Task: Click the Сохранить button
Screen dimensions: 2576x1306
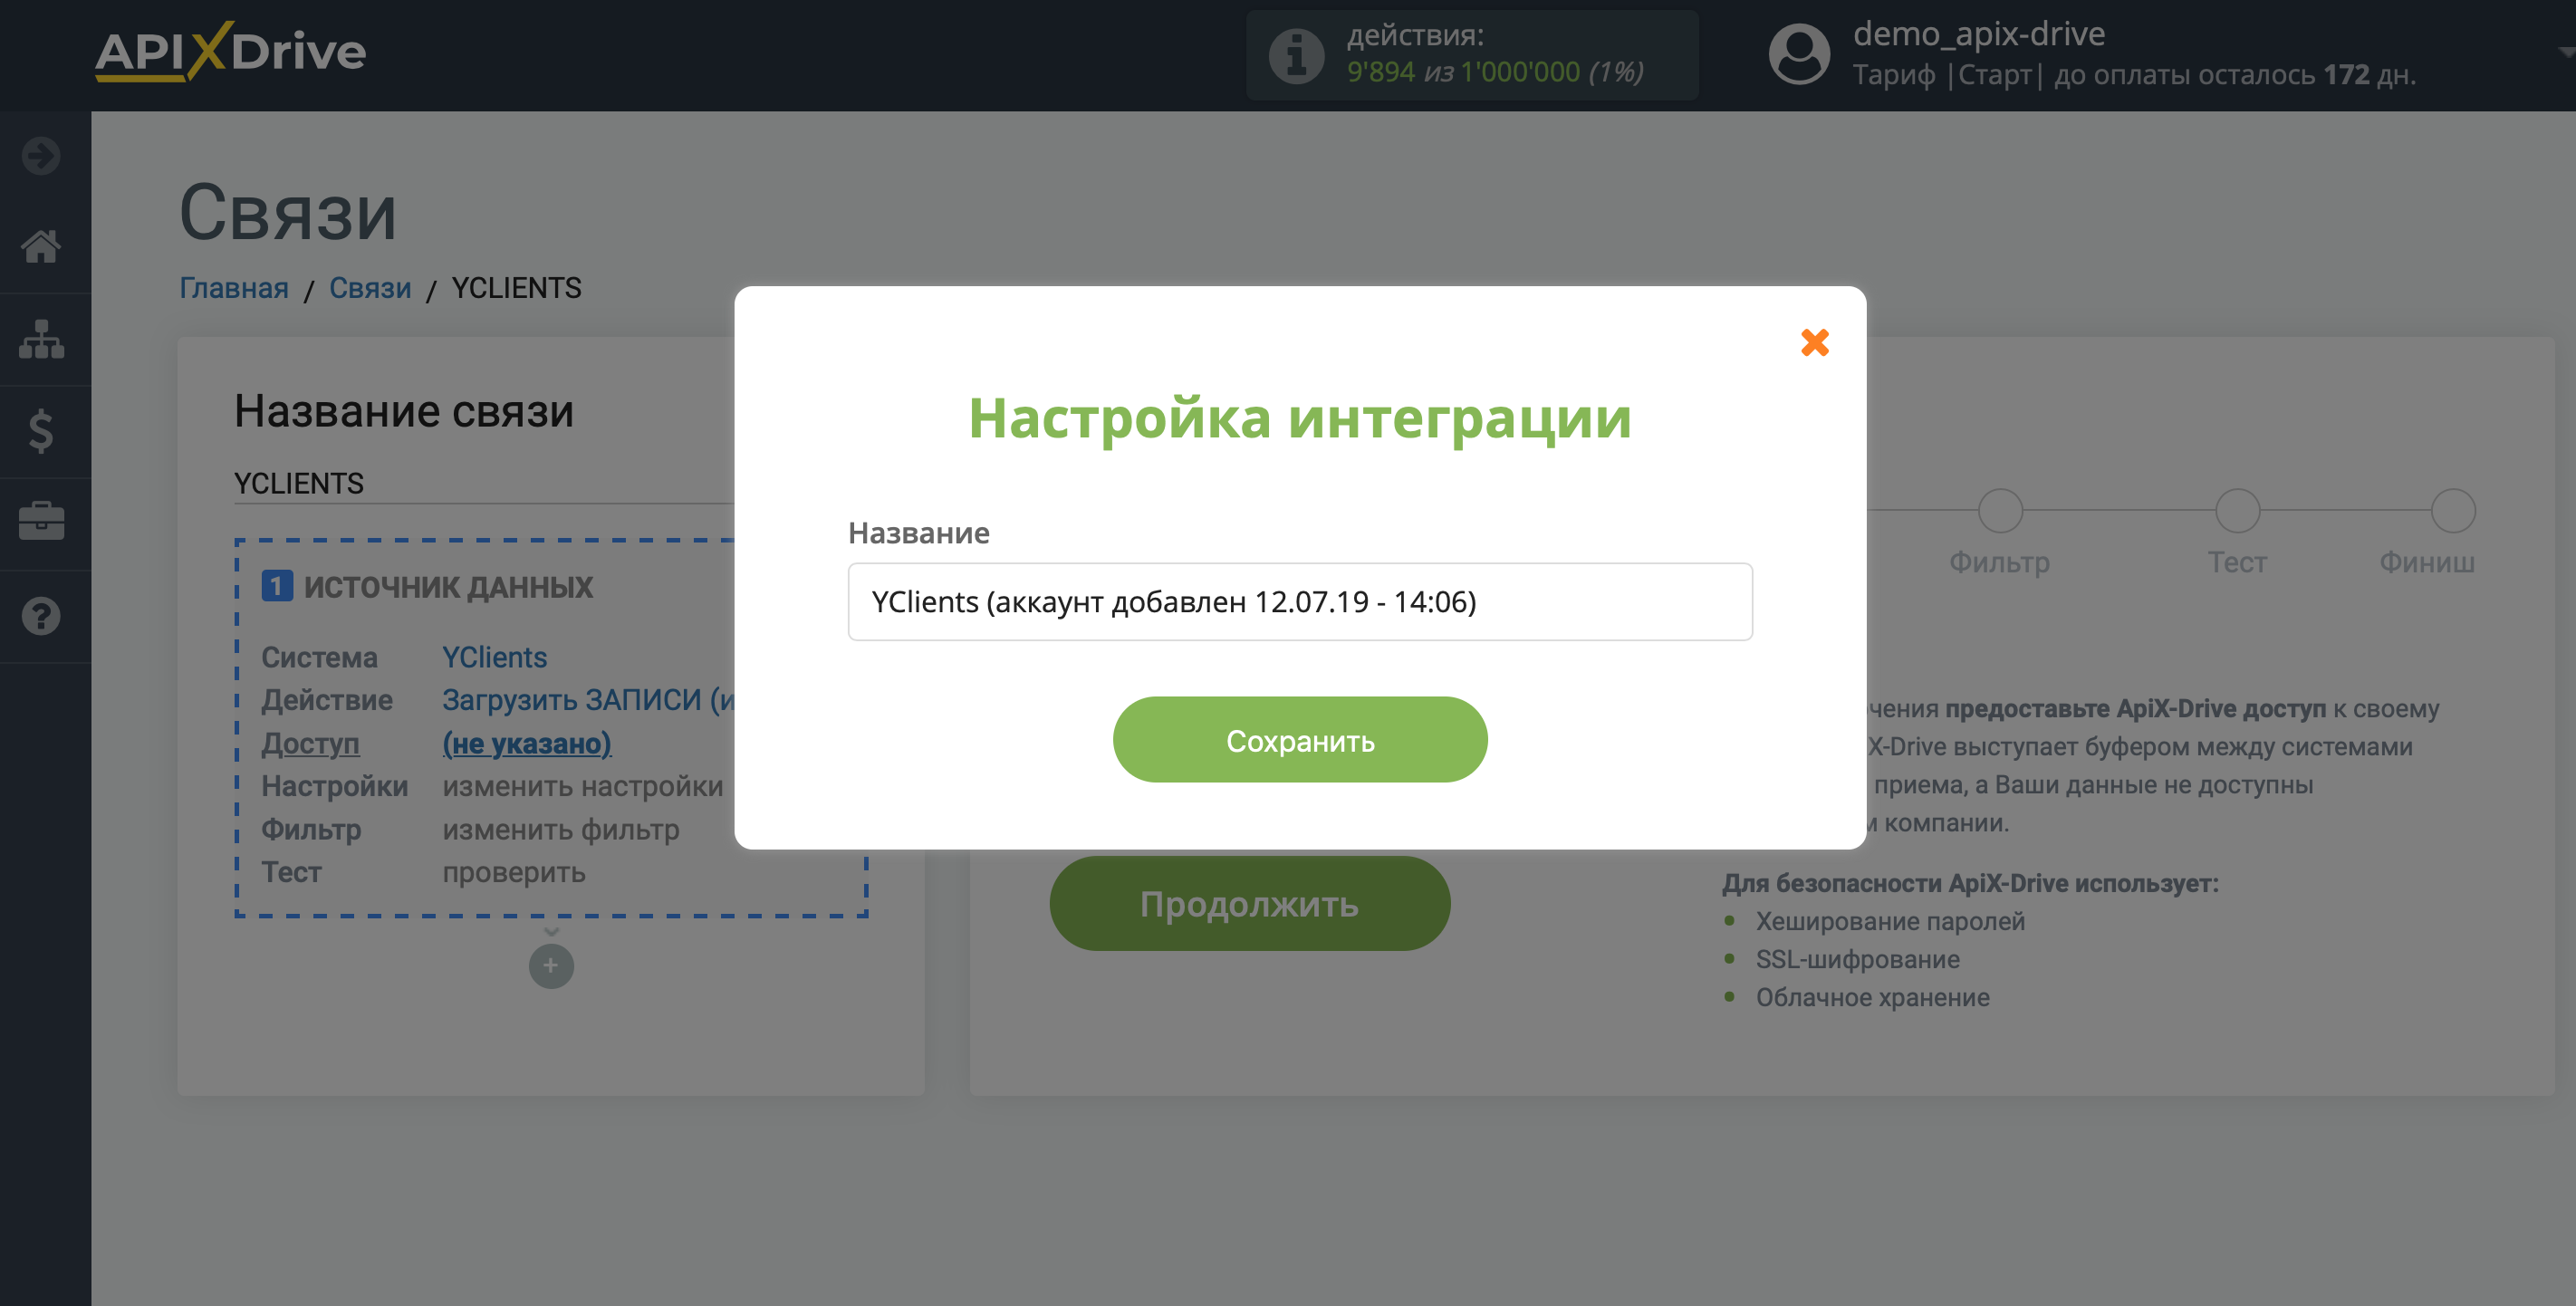Action: [1299, 740]
